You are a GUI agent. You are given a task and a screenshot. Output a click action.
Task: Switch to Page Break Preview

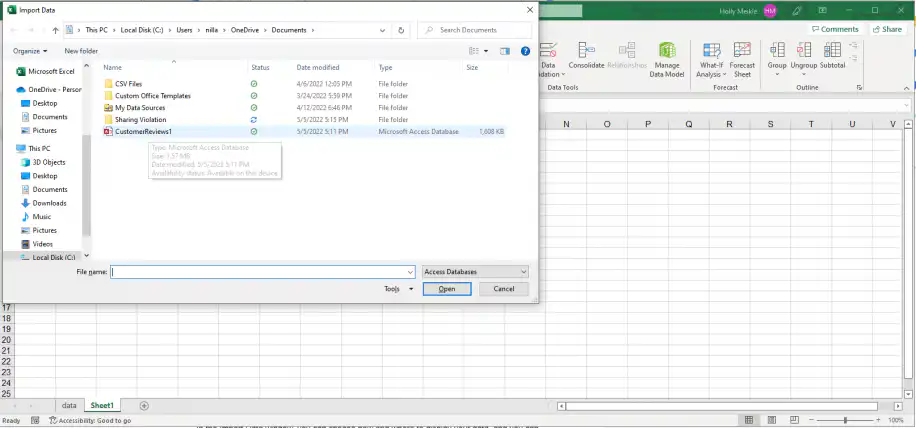coord(794,420)
